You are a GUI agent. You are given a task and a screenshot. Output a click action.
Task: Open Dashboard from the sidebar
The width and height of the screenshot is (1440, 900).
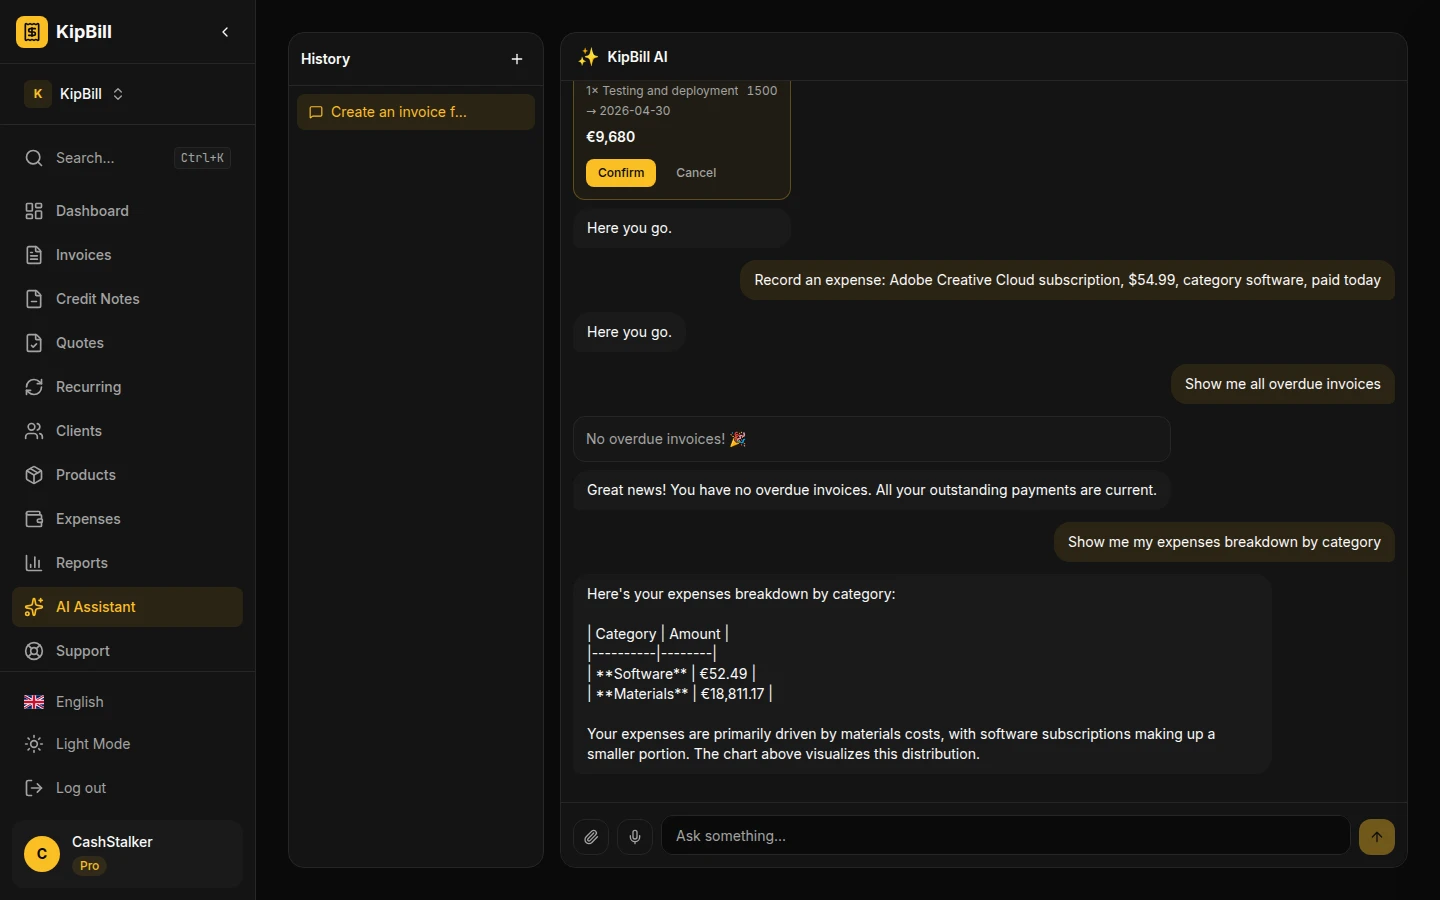pos(92,211)
